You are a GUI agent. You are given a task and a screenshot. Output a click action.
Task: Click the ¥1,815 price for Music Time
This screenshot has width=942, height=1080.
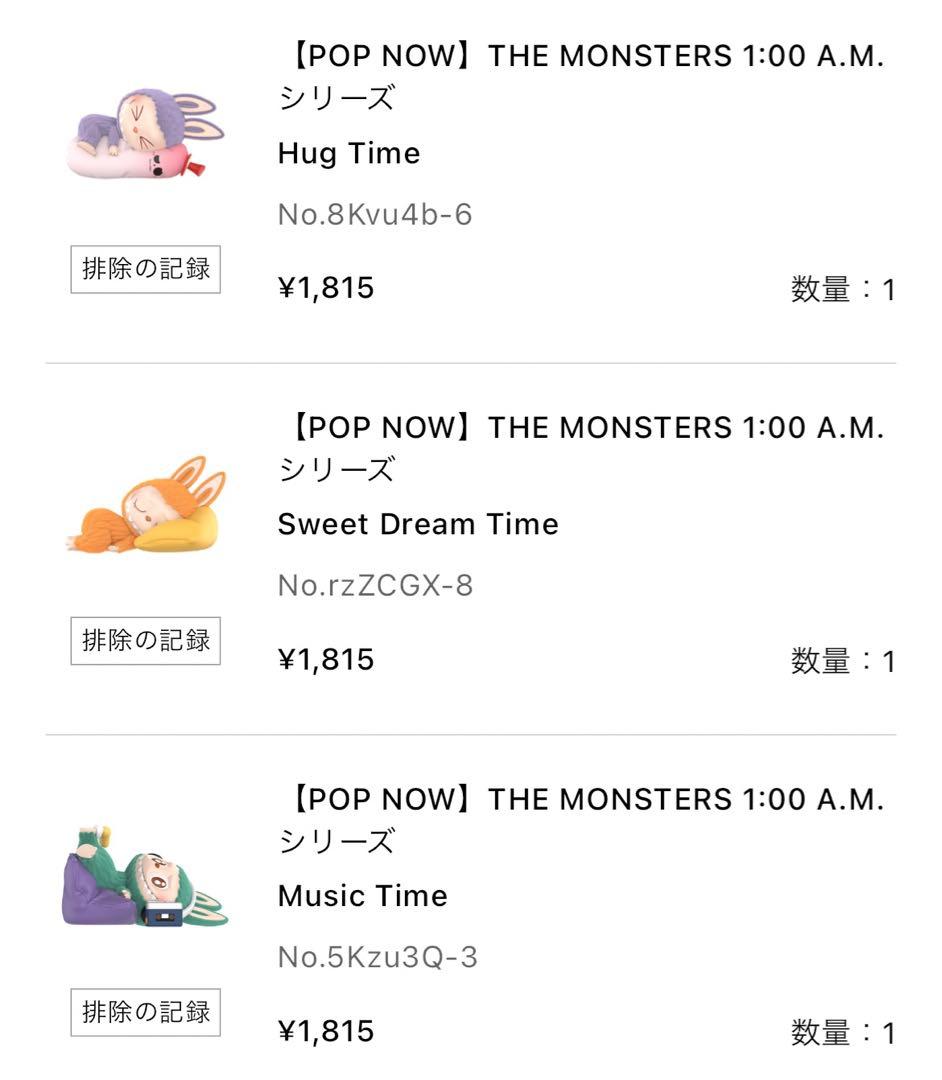tap(326, 1031)
